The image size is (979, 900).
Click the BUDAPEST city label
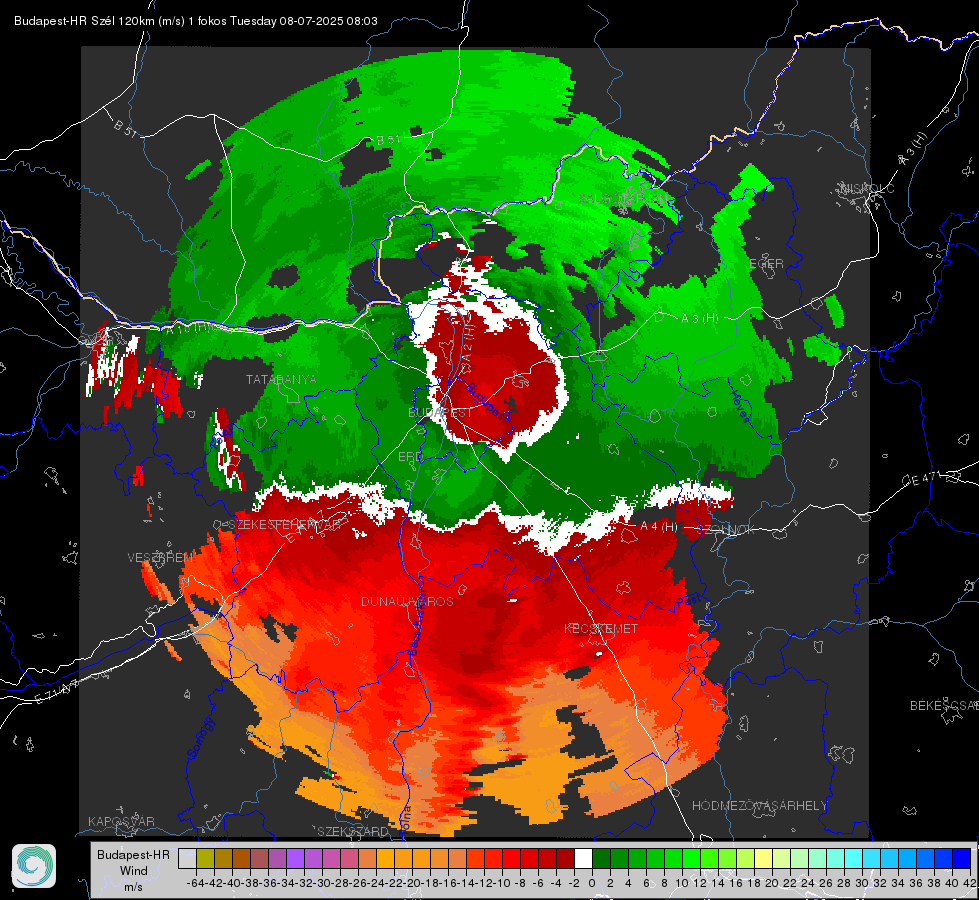pos(440,413)
